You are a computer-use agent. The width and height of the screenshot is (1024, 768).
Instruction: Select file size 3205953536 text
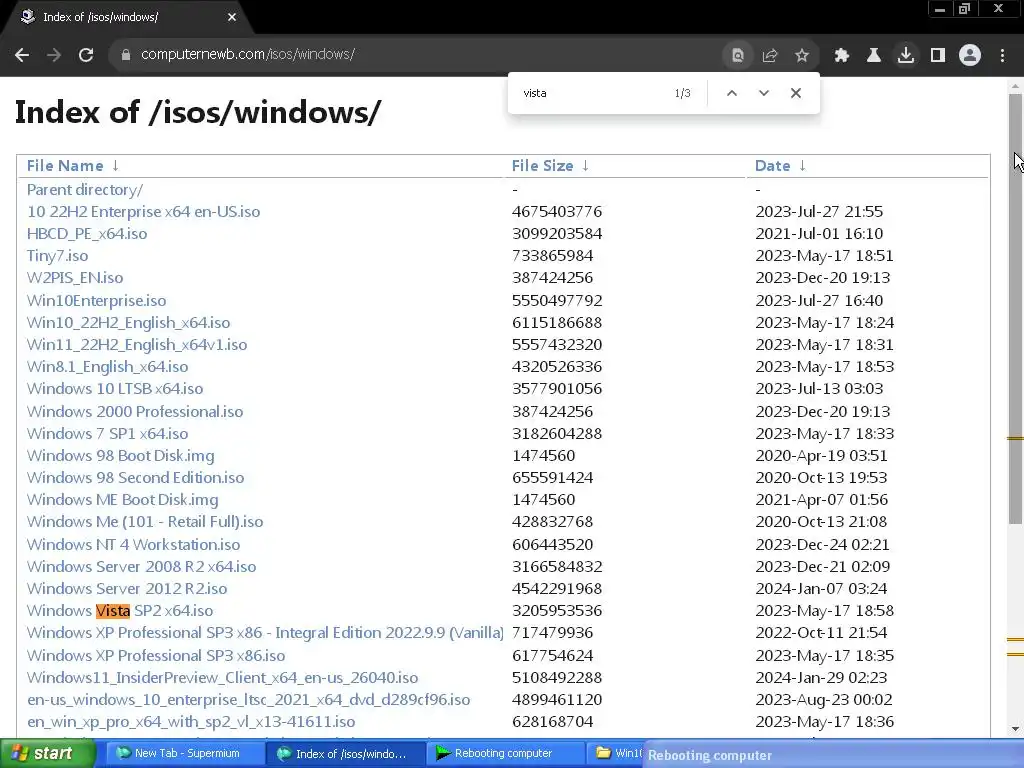click(557, 611)
